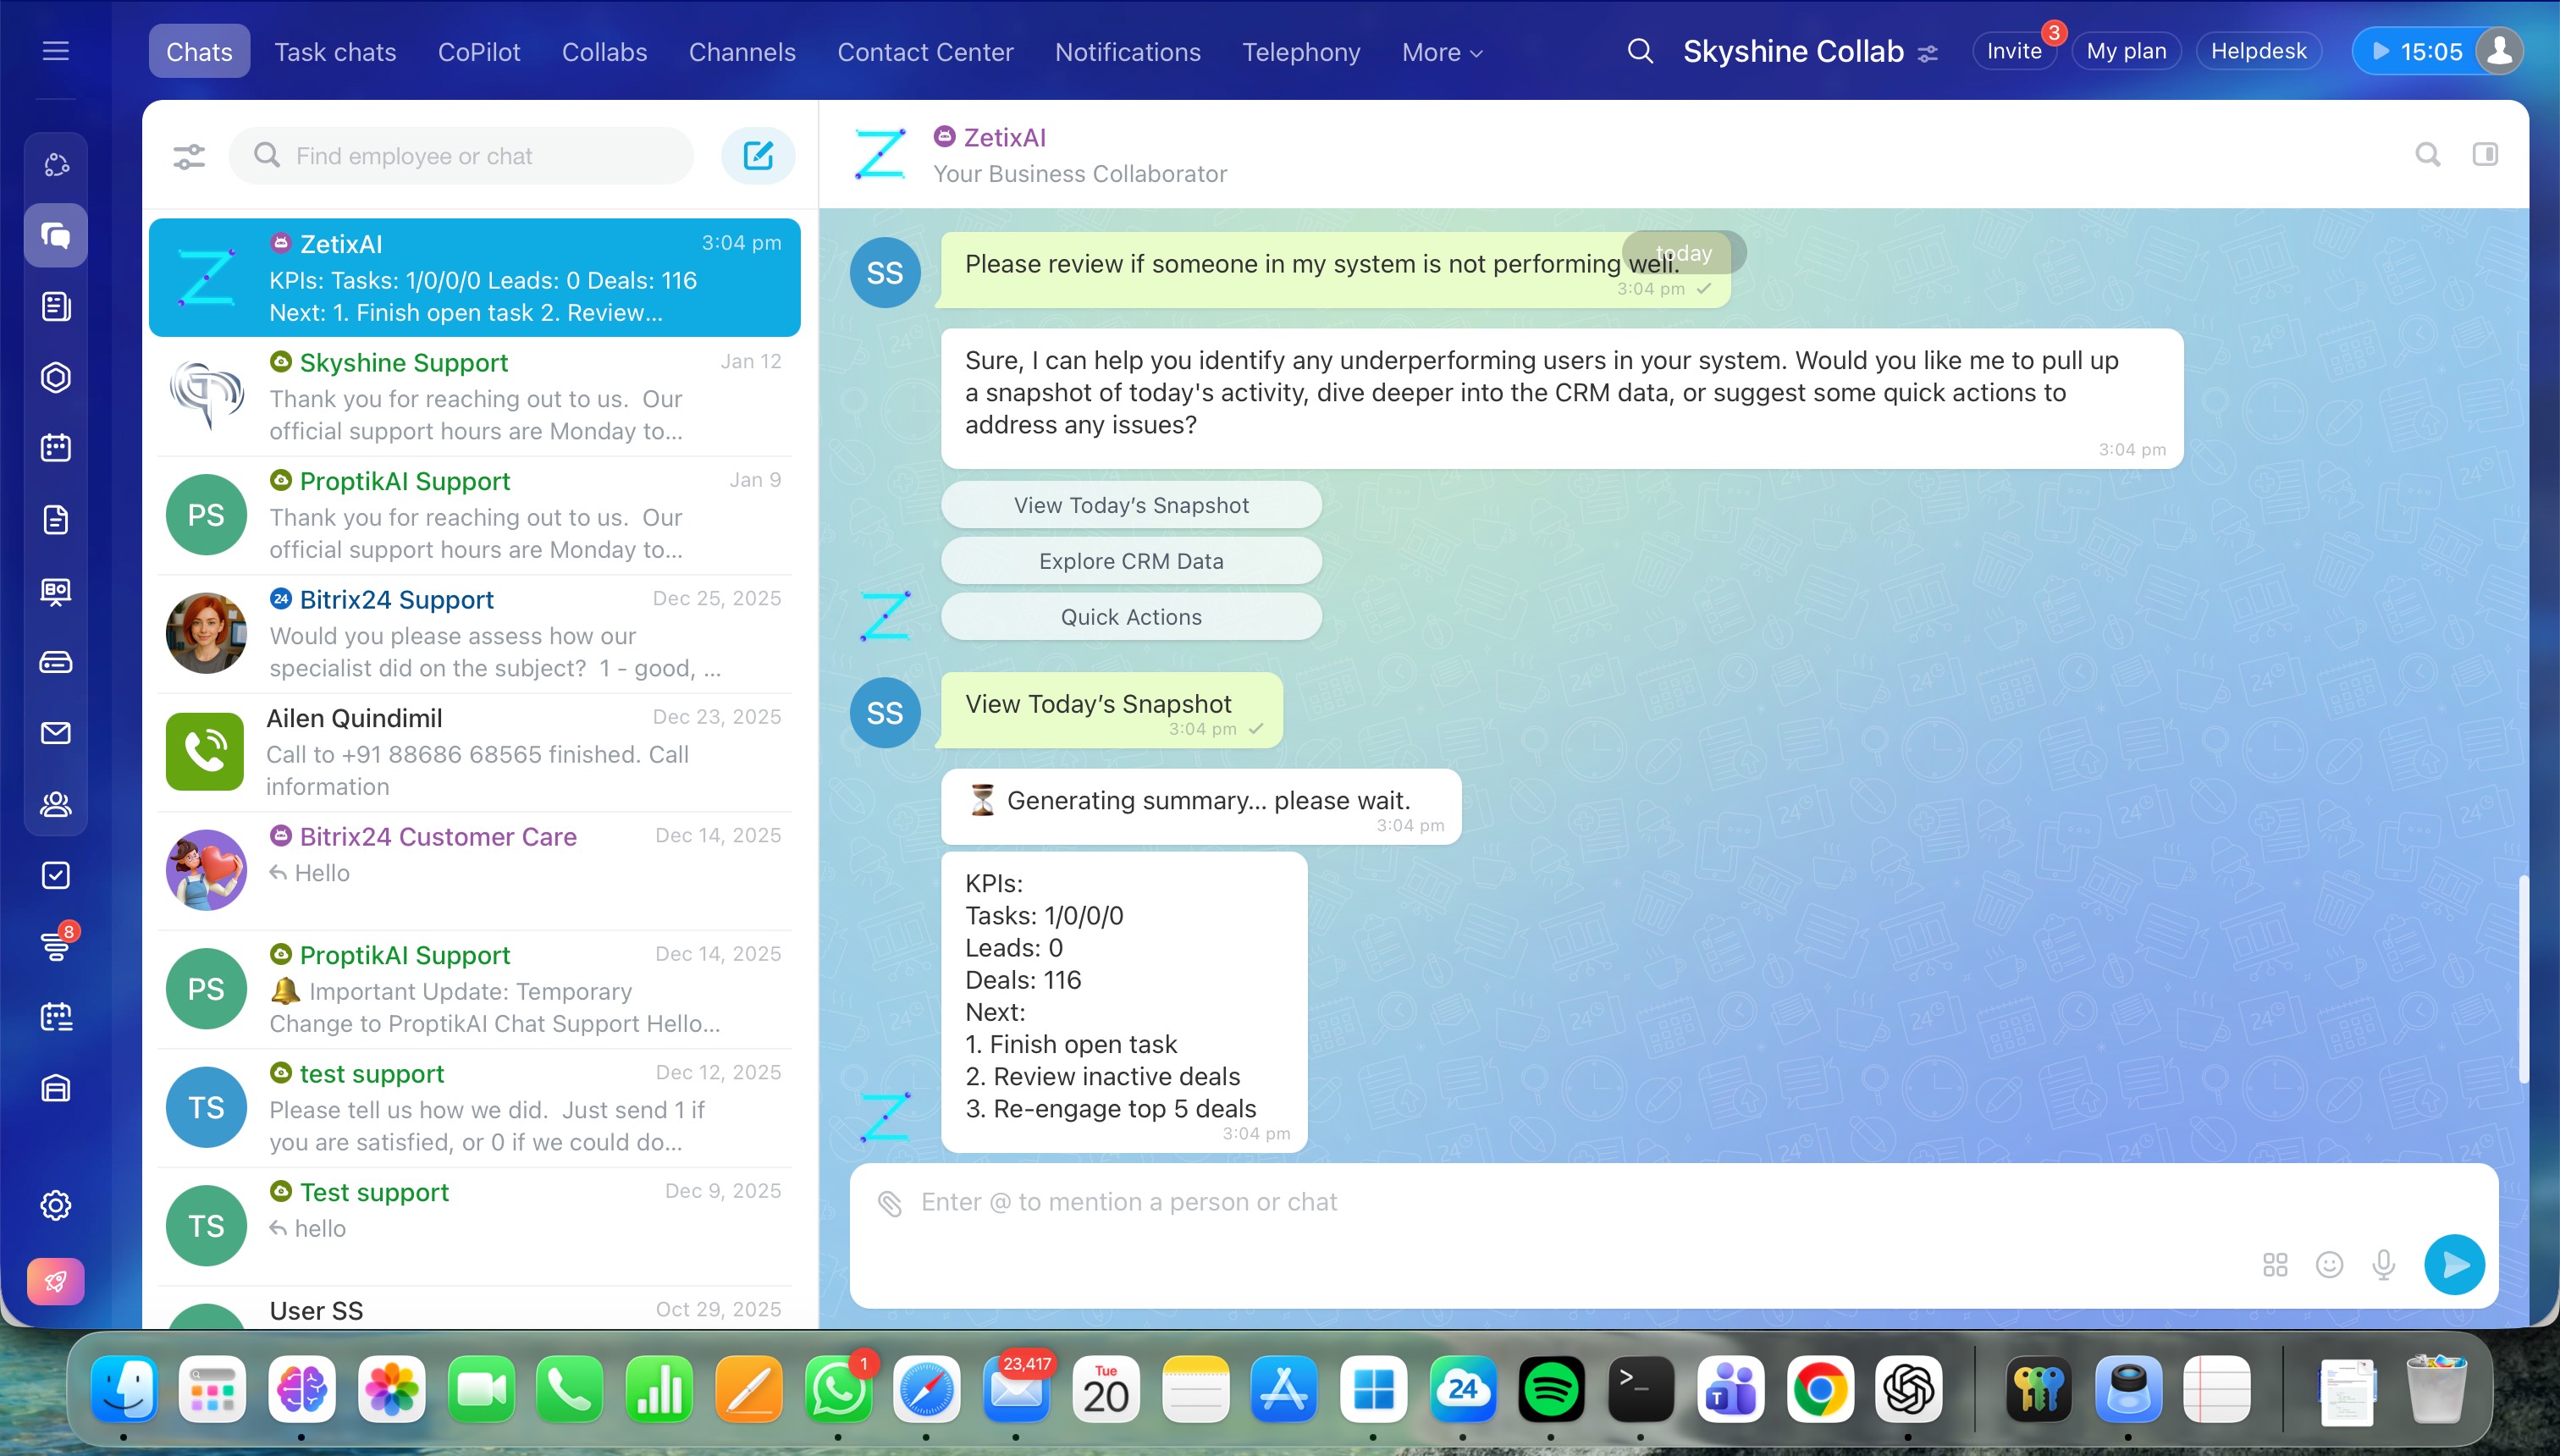2560x1456 pixels.
Task: Expand the More dropdown menu
Action: click(1441, 52)
